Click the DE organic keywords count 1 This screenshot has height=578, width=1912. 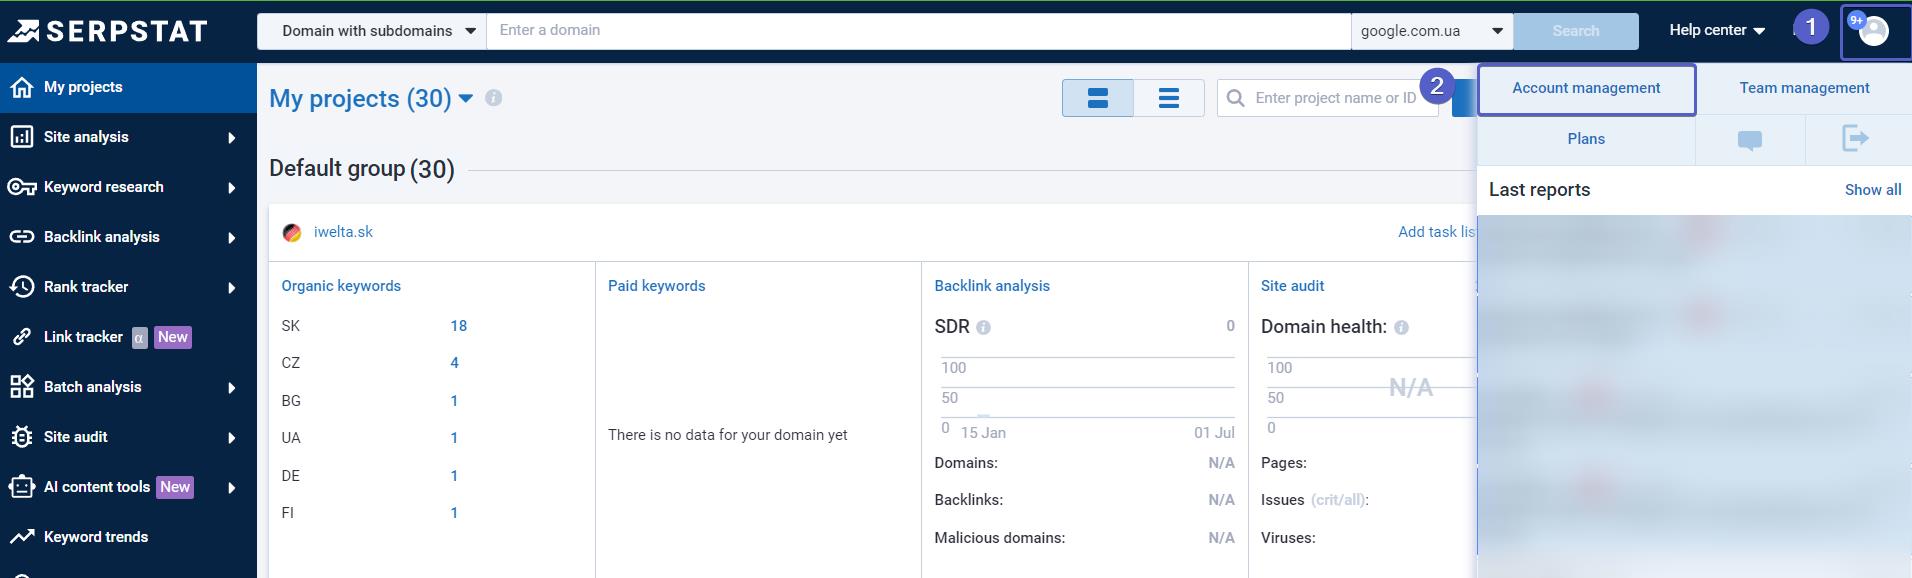point(454,476)
